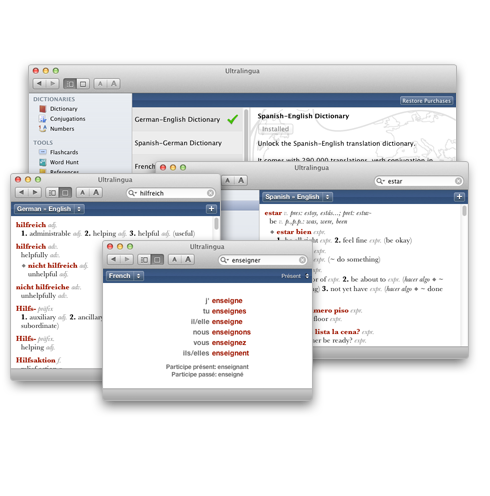Image resolution: width=490 pixels, height=496 pixels.
Task: Click the Dictionary sidebar icon
Action: [42, 109]
